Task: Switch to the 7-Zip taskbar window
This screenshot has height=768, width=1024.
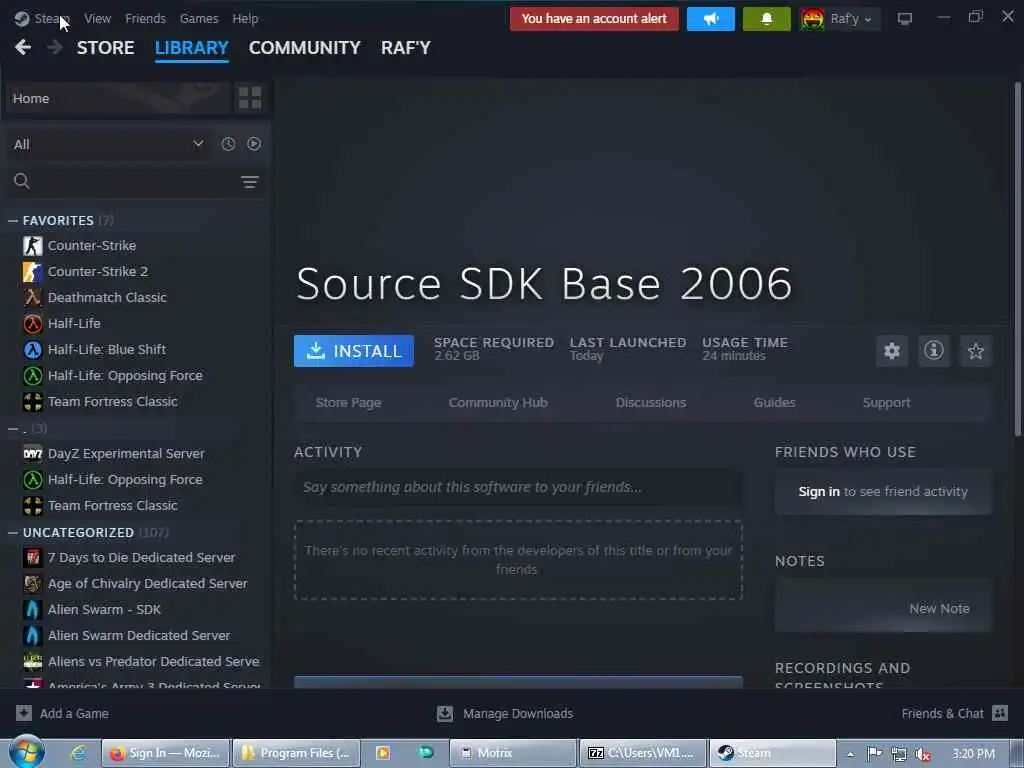Action: pyautogui.click(x=643, y=753)
